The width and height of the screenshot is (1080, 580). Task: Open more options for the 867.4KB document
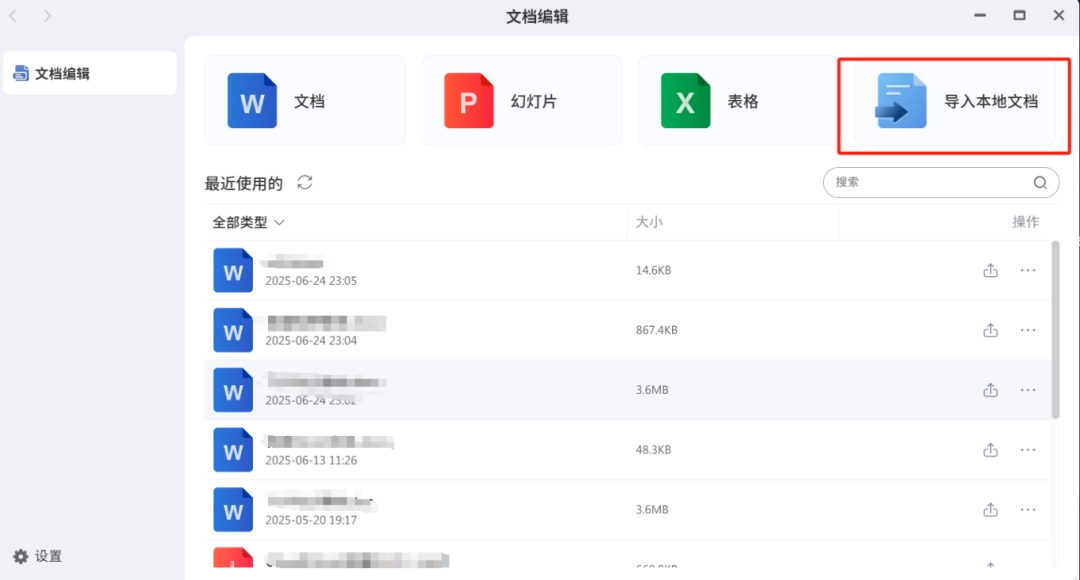(1028, 330)
